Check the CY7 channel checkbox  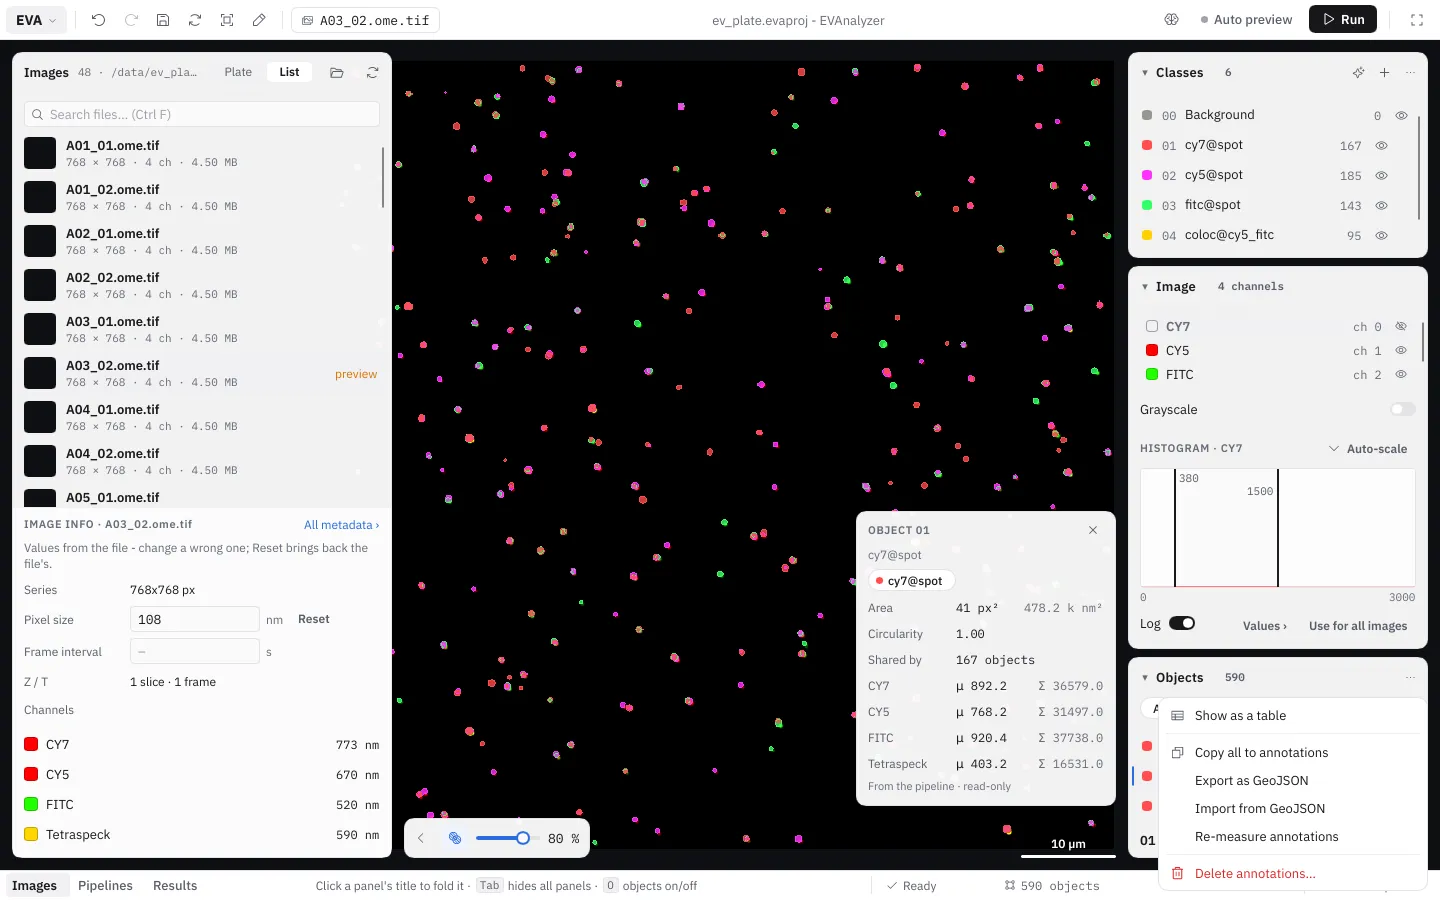[1152, 326]
